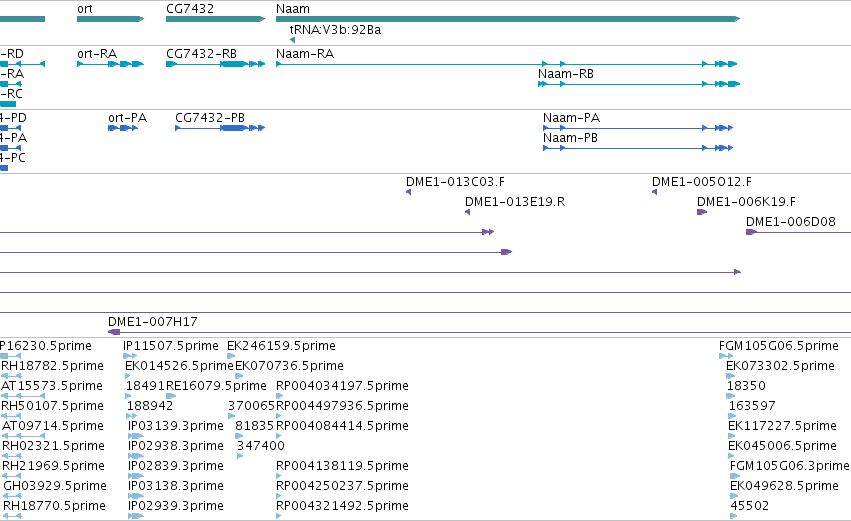Select the DME1-013E19.R feature

tap(515, 202)
